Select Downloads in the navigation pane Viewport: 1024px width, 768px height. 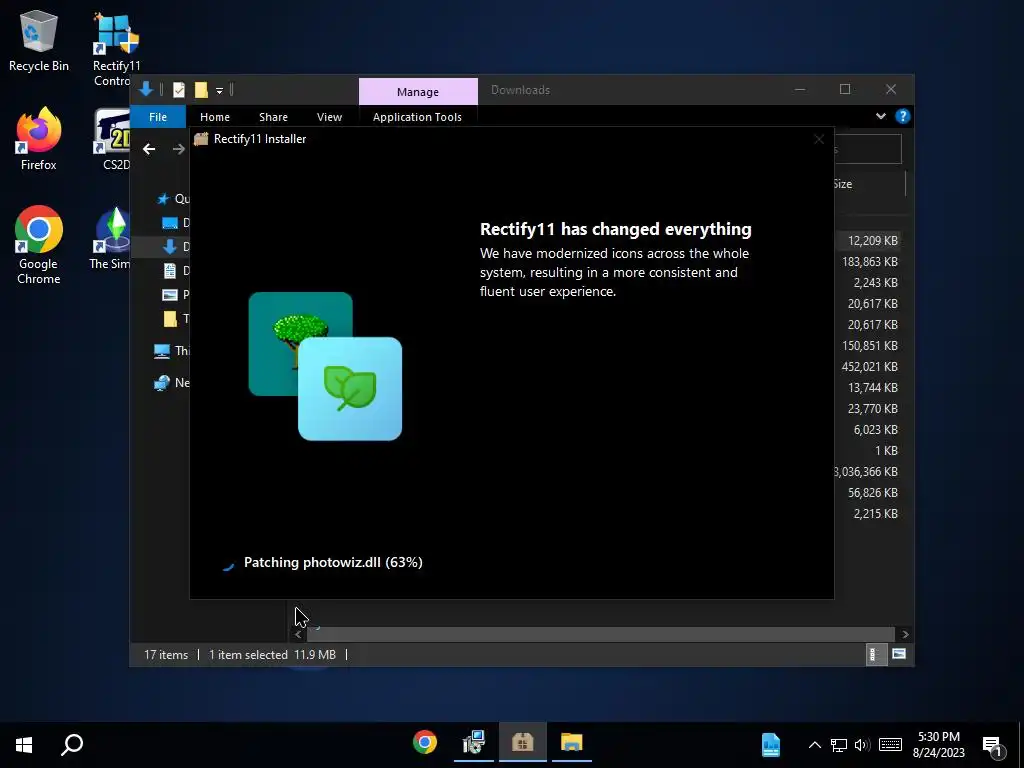point(175,247)
